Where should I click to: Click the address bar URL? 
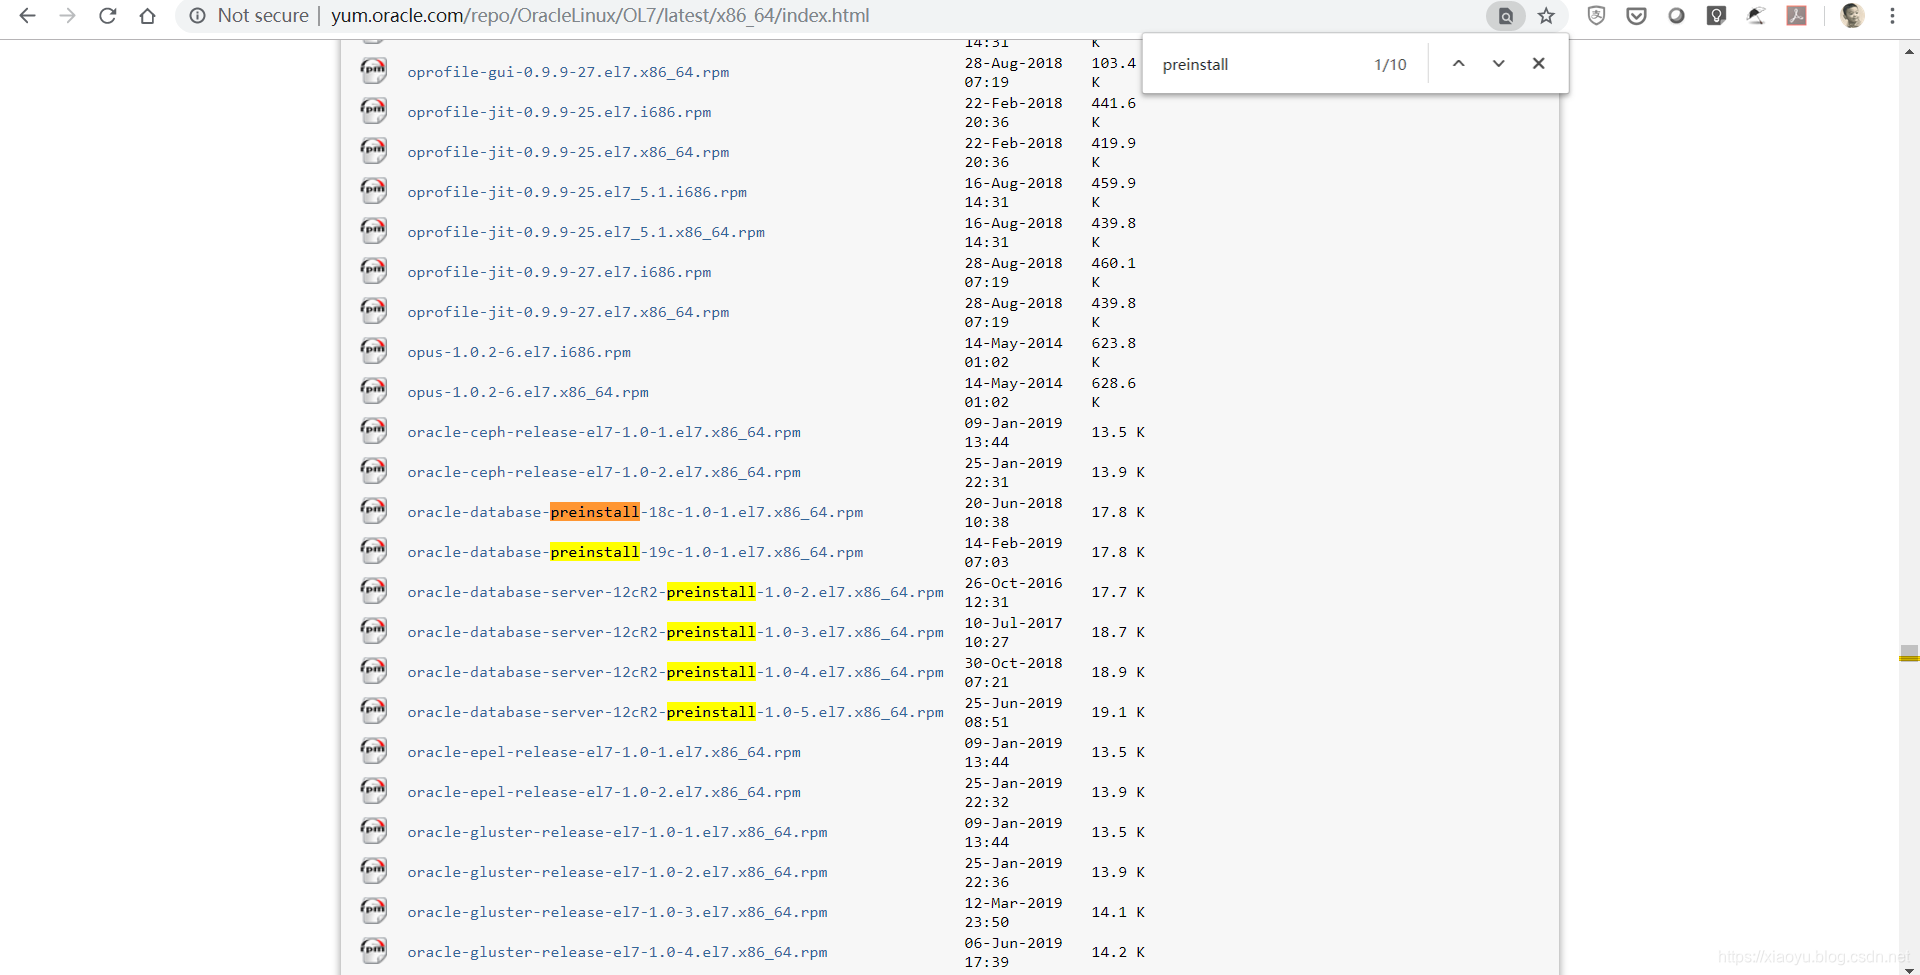click(x=600, y=16)
